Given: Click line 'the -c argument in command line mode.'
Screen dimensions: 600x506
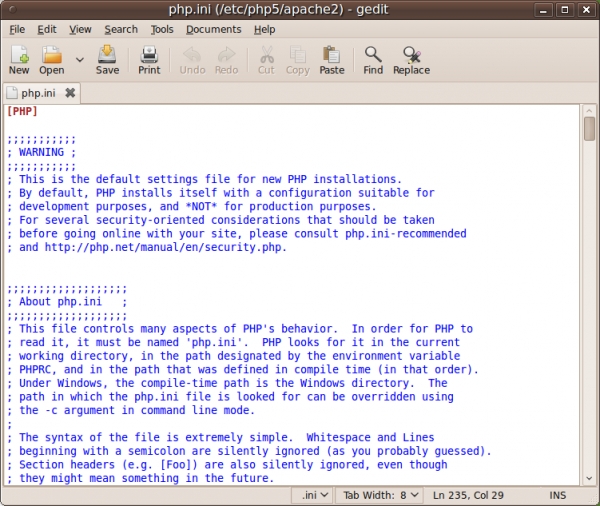Looking at the screenshot, I should tap(131, 410).
